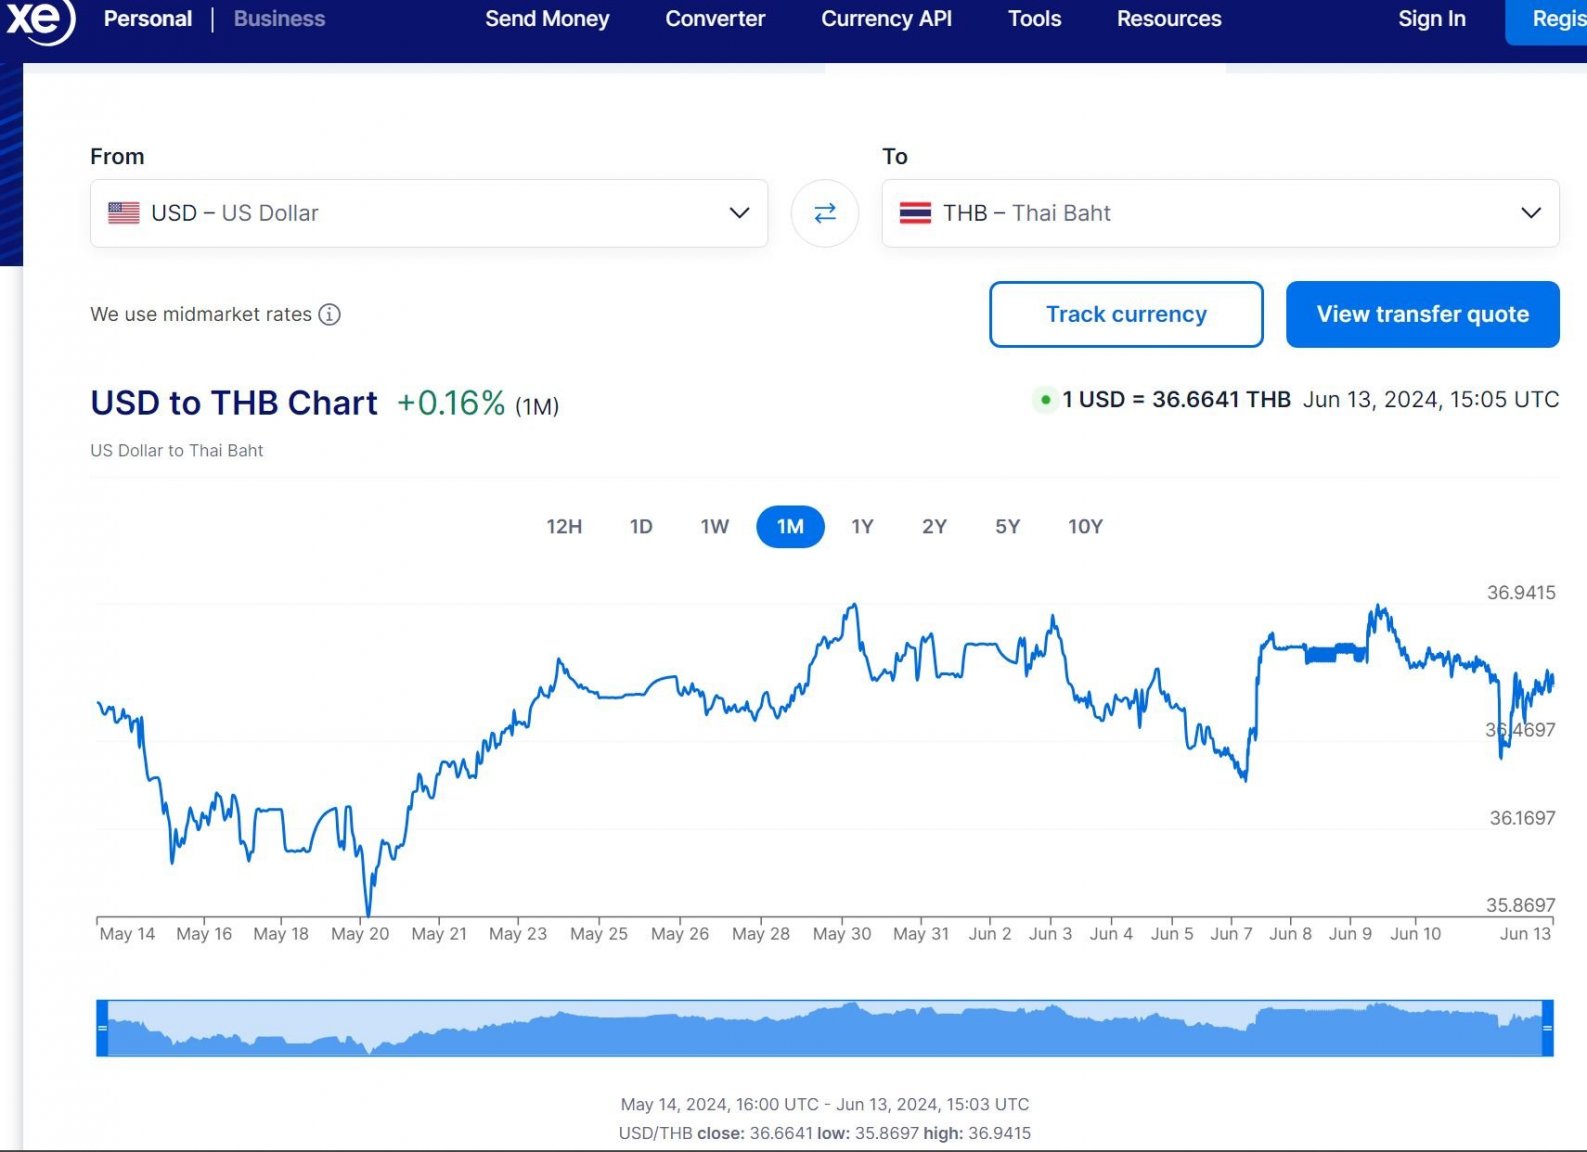Open Currency API menu item

tap(886, 19)
